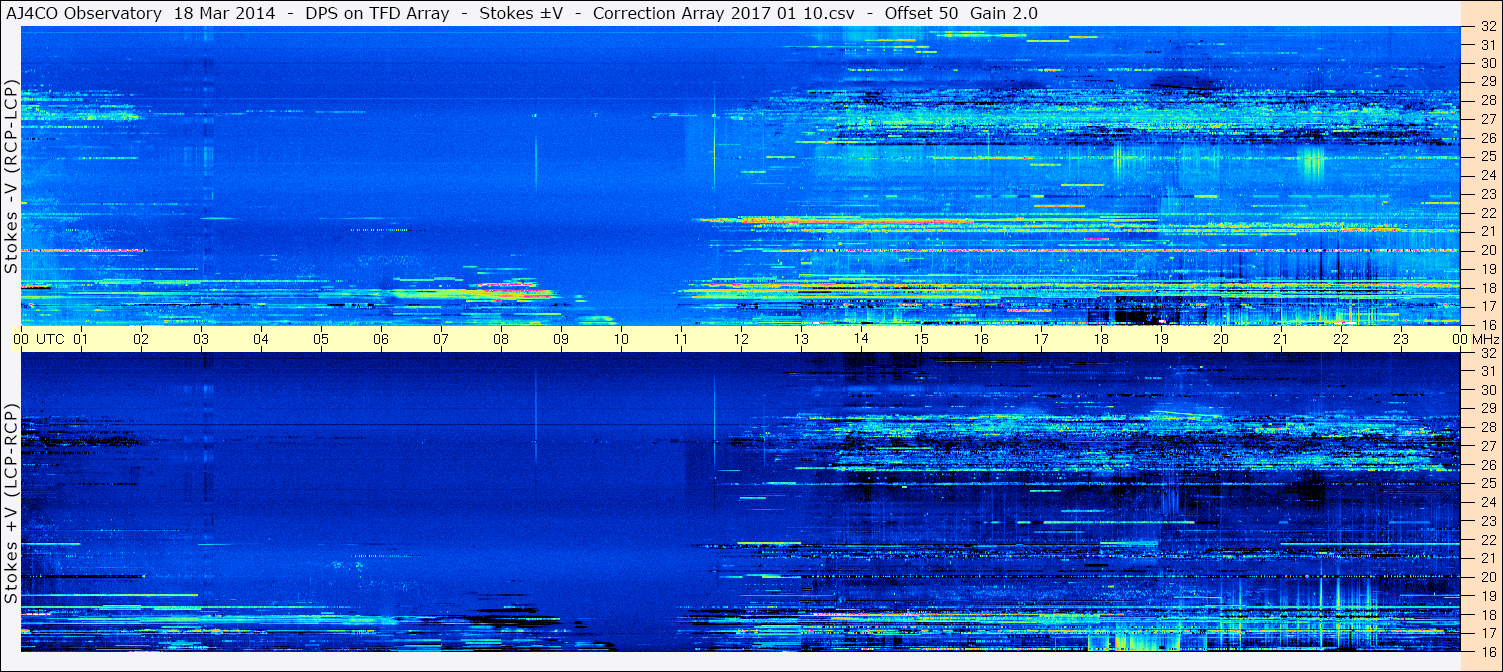Click the 32 MHz label of Stokes +V panel

[1488, 353]
